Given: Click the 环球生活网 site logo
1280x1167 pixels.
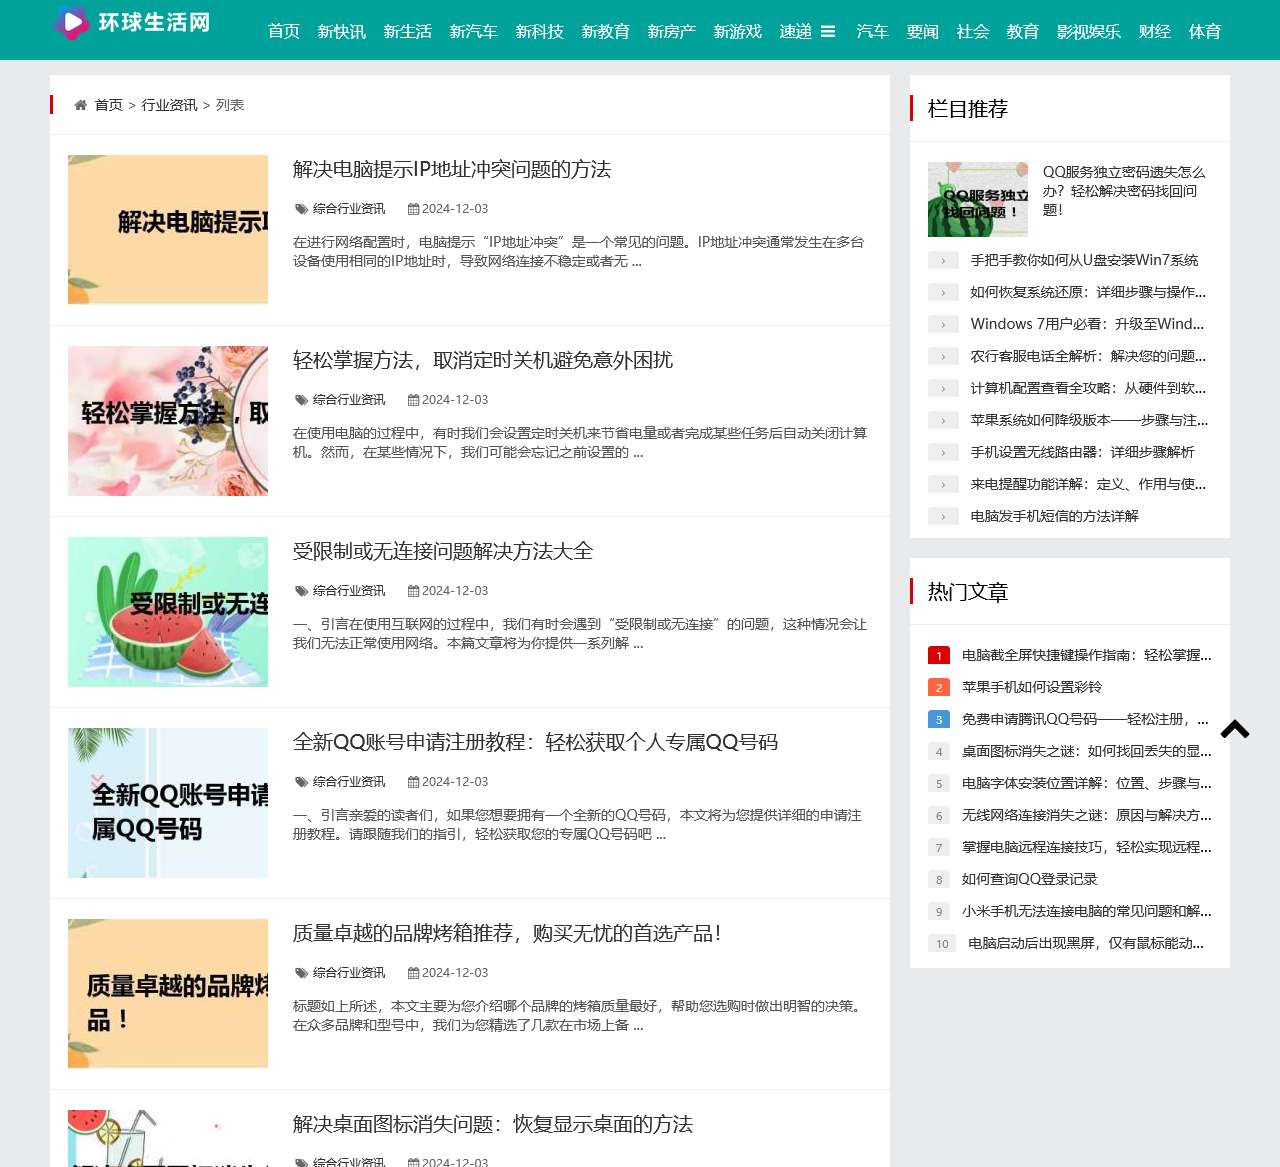Looking at the screenshot, I should pyautogui.click(x=133, y=22).
